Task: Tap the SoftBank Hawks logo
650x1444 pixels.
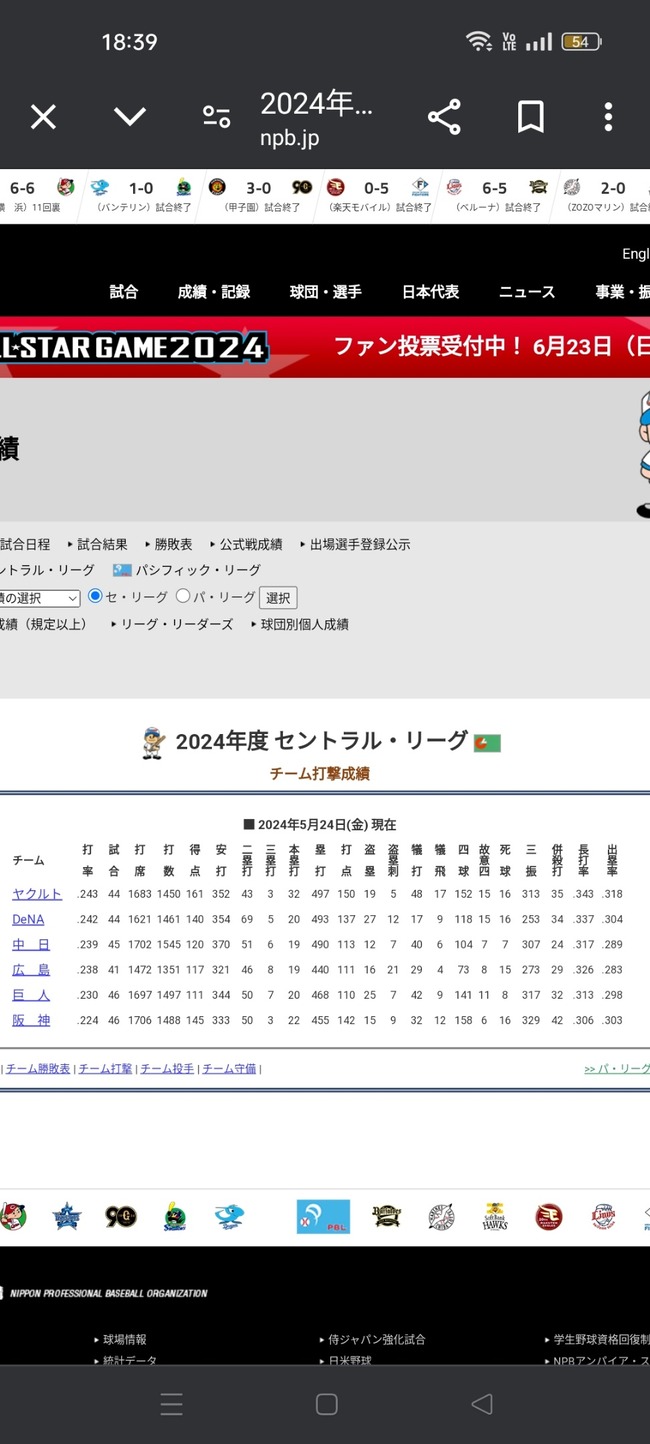Action: [494, 1217]
